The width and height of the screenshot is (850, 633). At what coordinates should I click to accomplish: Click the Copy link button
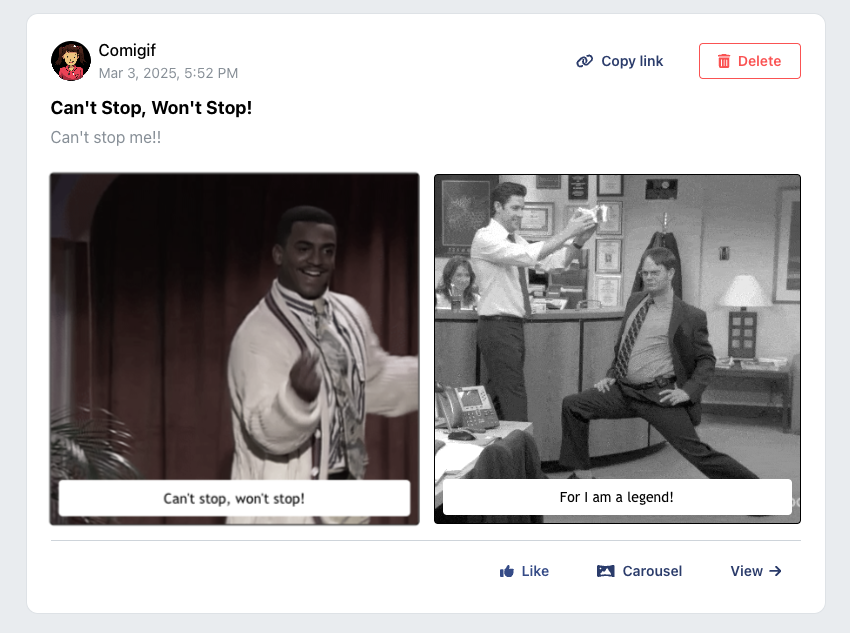620,61
